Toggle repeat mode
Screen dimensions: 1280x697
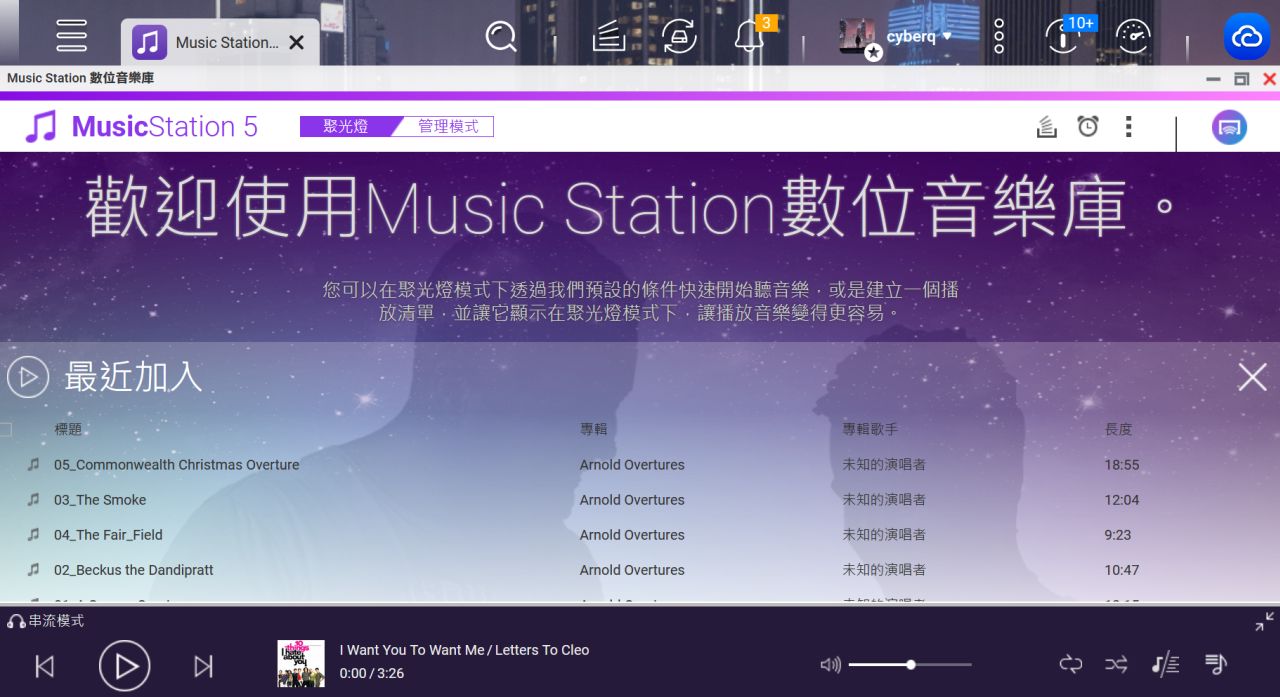(x=1071, y=664)
